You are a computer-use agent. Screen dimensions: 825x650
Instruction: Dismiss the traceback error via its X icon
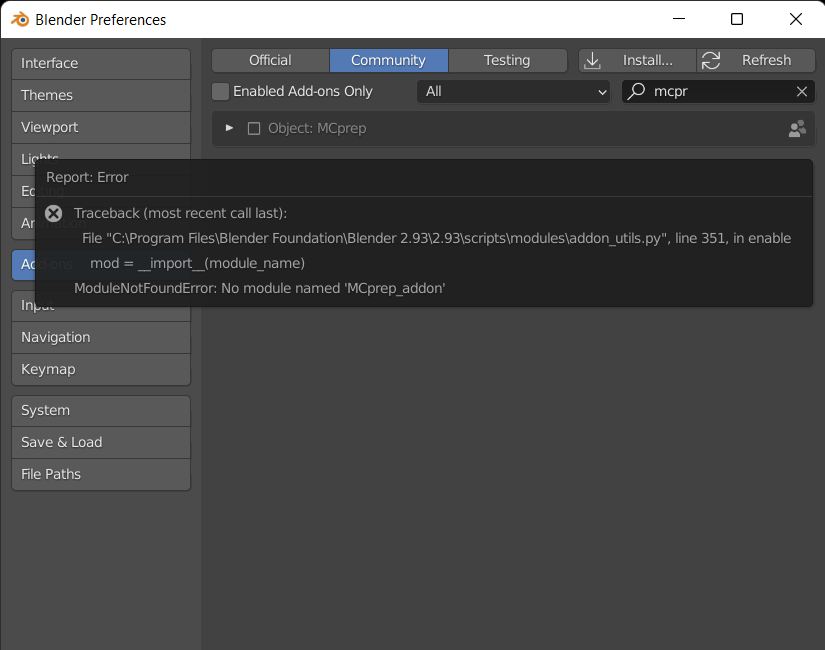tap(53, 212)
